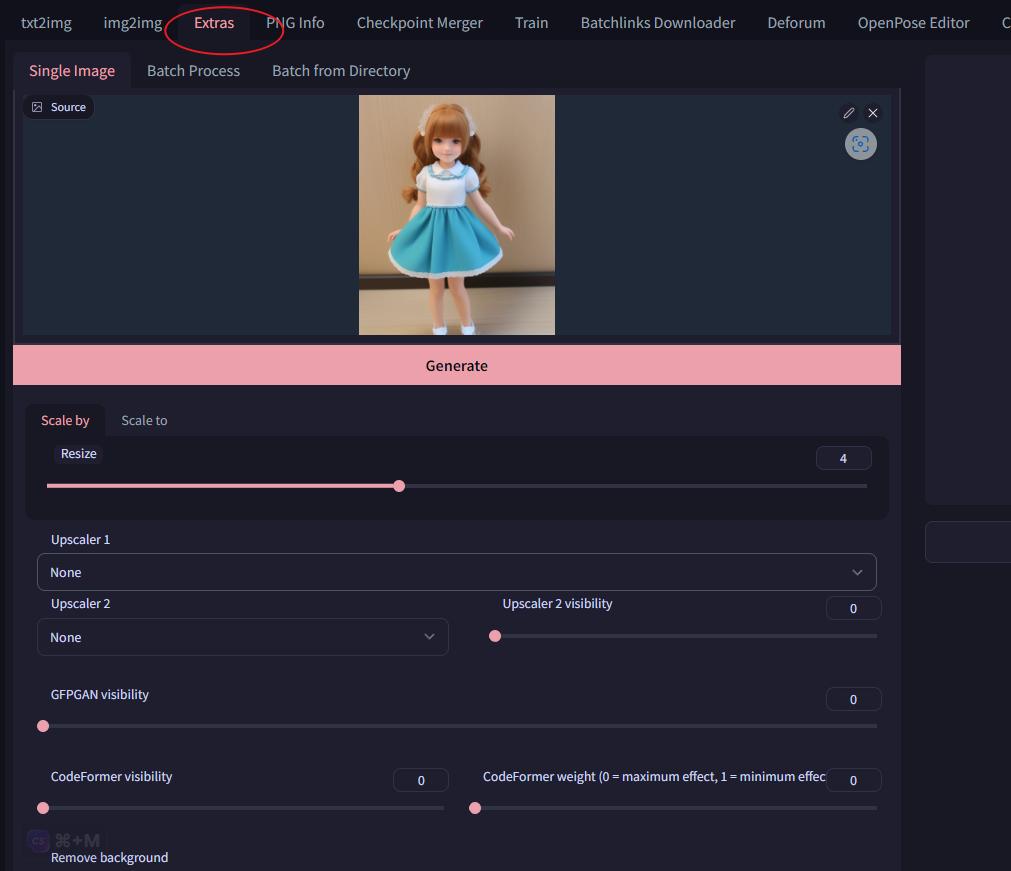Click the Source image label icon

pos(38,107)
